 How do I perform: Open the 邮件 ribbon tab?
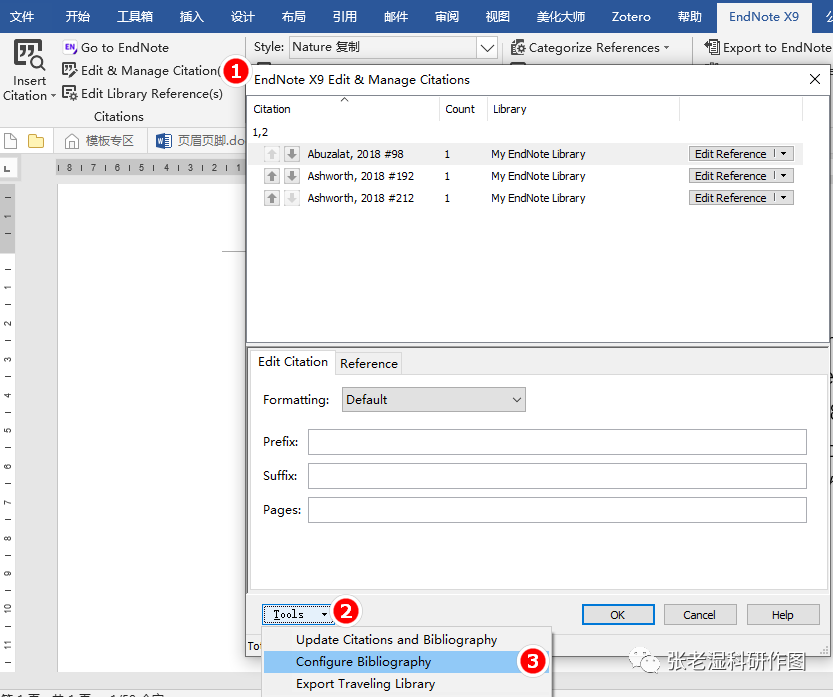(x=396, y=16)
